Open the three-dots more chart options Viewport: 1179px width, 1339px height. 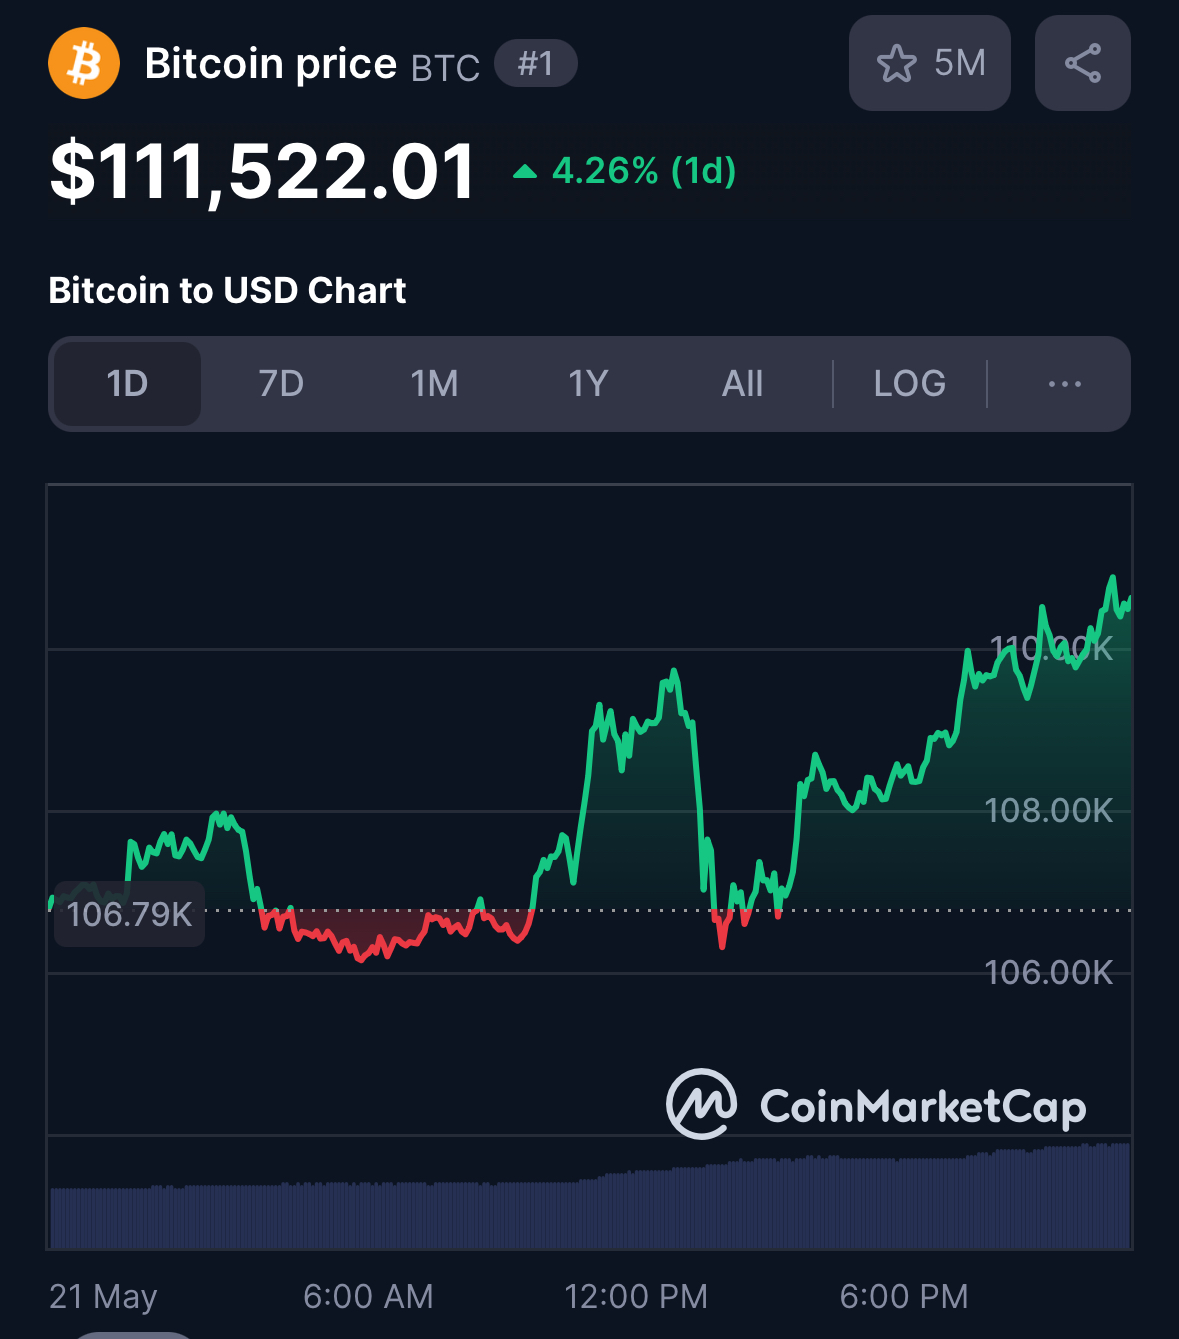tap(1064, 384)
